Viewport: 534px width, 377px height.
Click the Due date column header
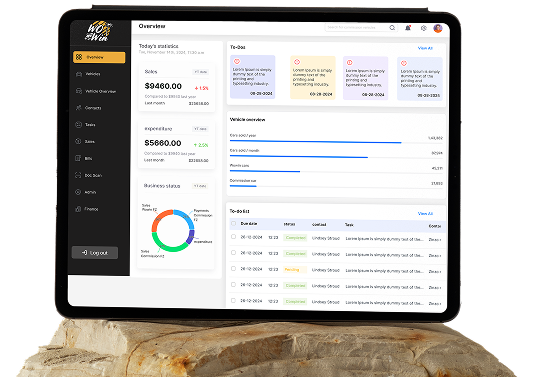[x=249, y=224]
